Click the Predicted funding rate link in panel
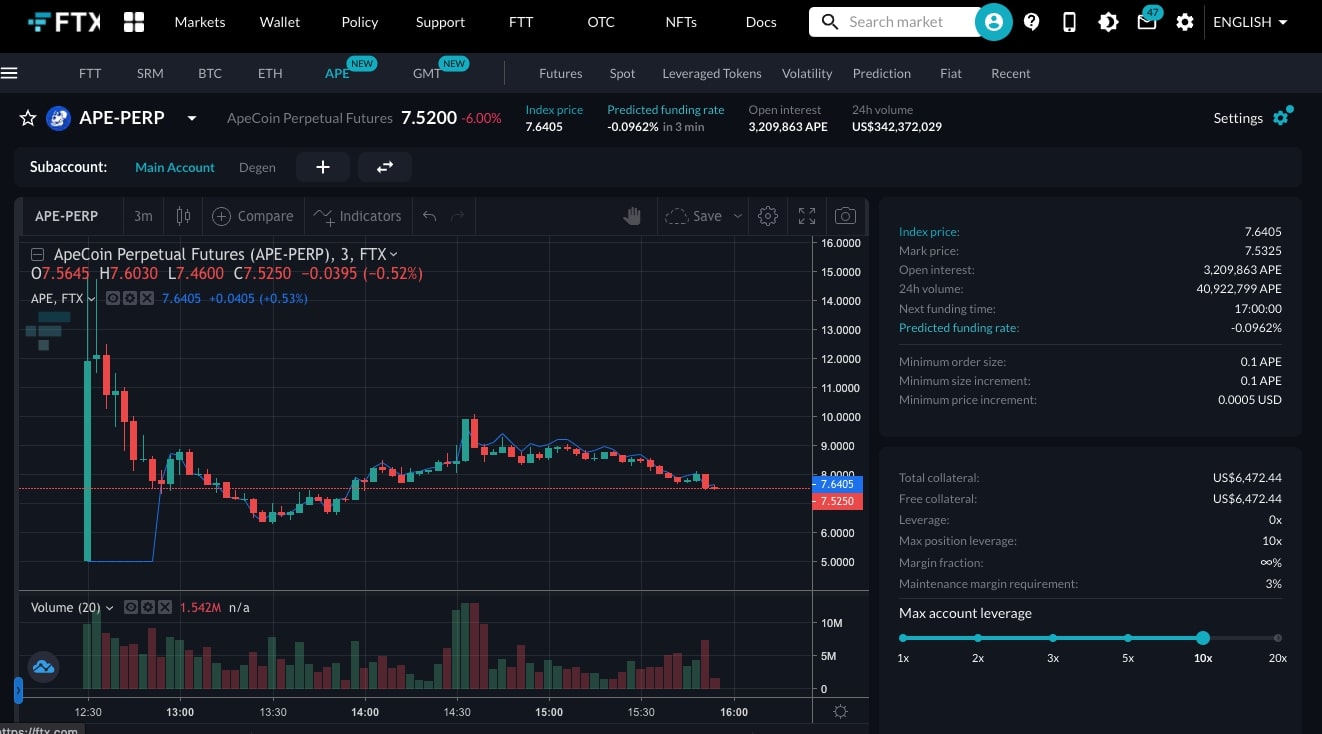Viewport: 1322px width, 734px height. [959, 328]
